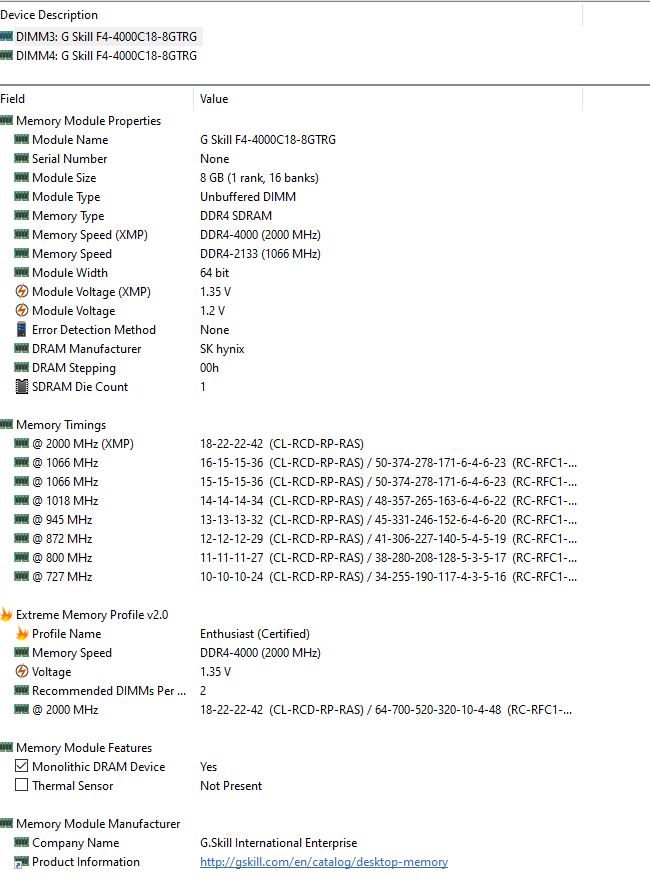Click the DRAM Manufacturer row icon
Viewport: 650px width, 894px height.
tap(22, 348)
